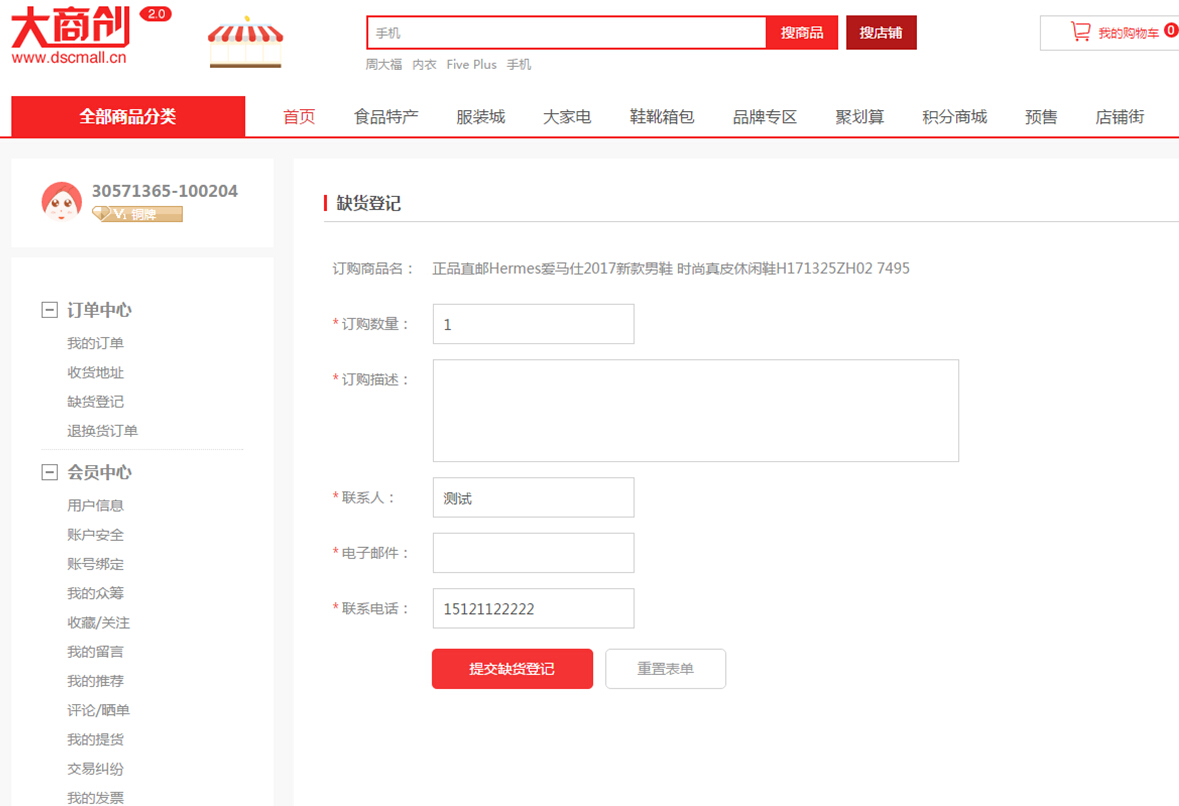Click hot keyword Five Plus

point(471,65)
